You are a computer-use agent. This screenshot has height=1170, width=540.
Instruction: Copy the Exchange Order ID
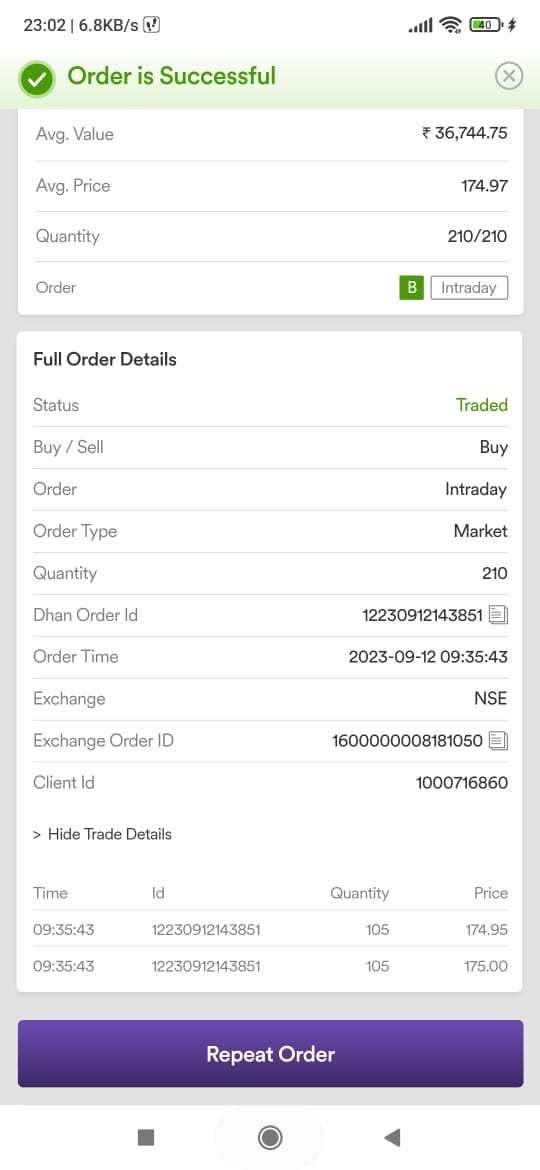click(498, 741)
